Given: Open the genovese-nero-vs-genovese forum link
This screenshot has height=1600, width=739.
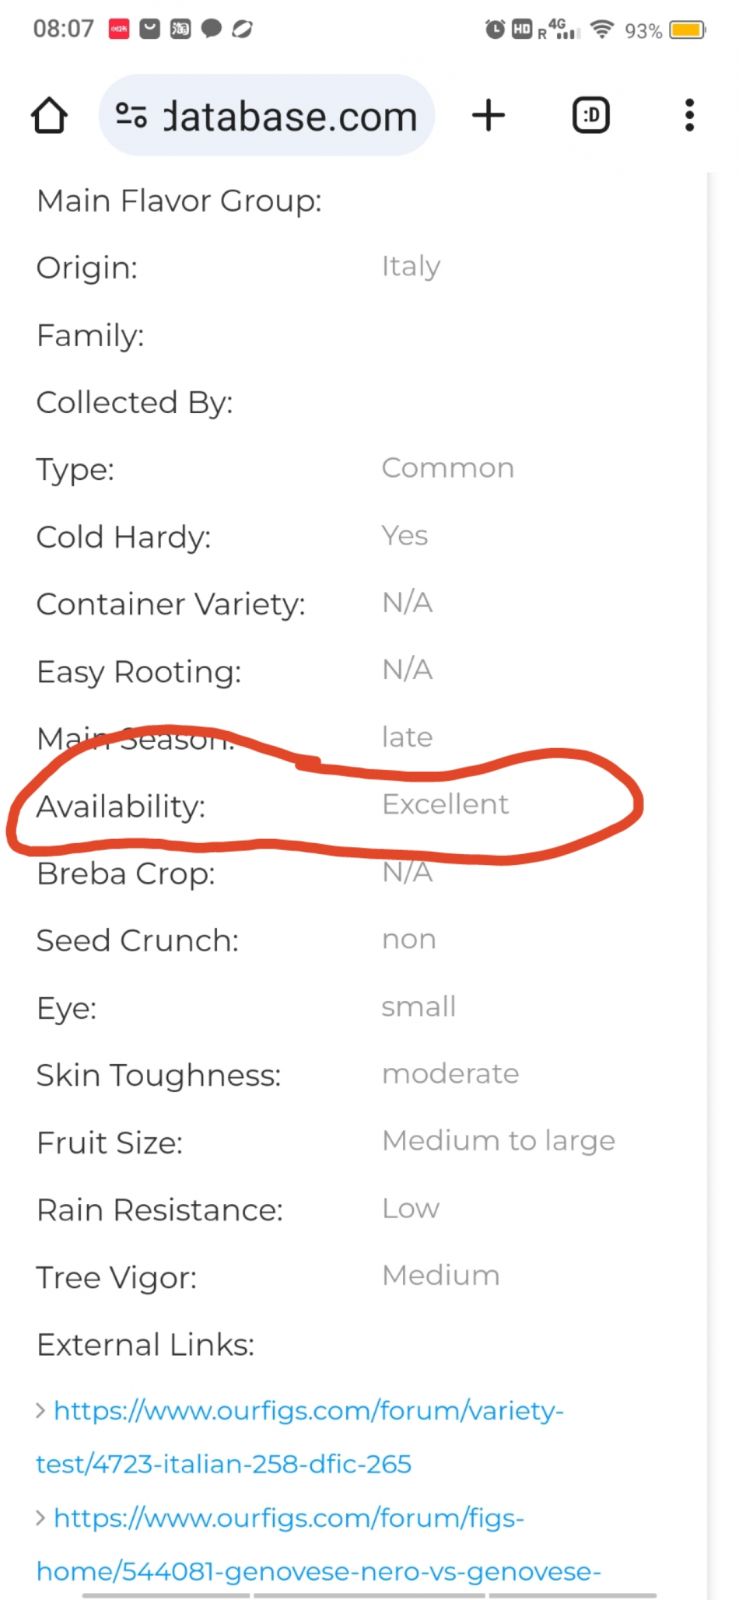Looking at the screenshot, I should 320,1545.
